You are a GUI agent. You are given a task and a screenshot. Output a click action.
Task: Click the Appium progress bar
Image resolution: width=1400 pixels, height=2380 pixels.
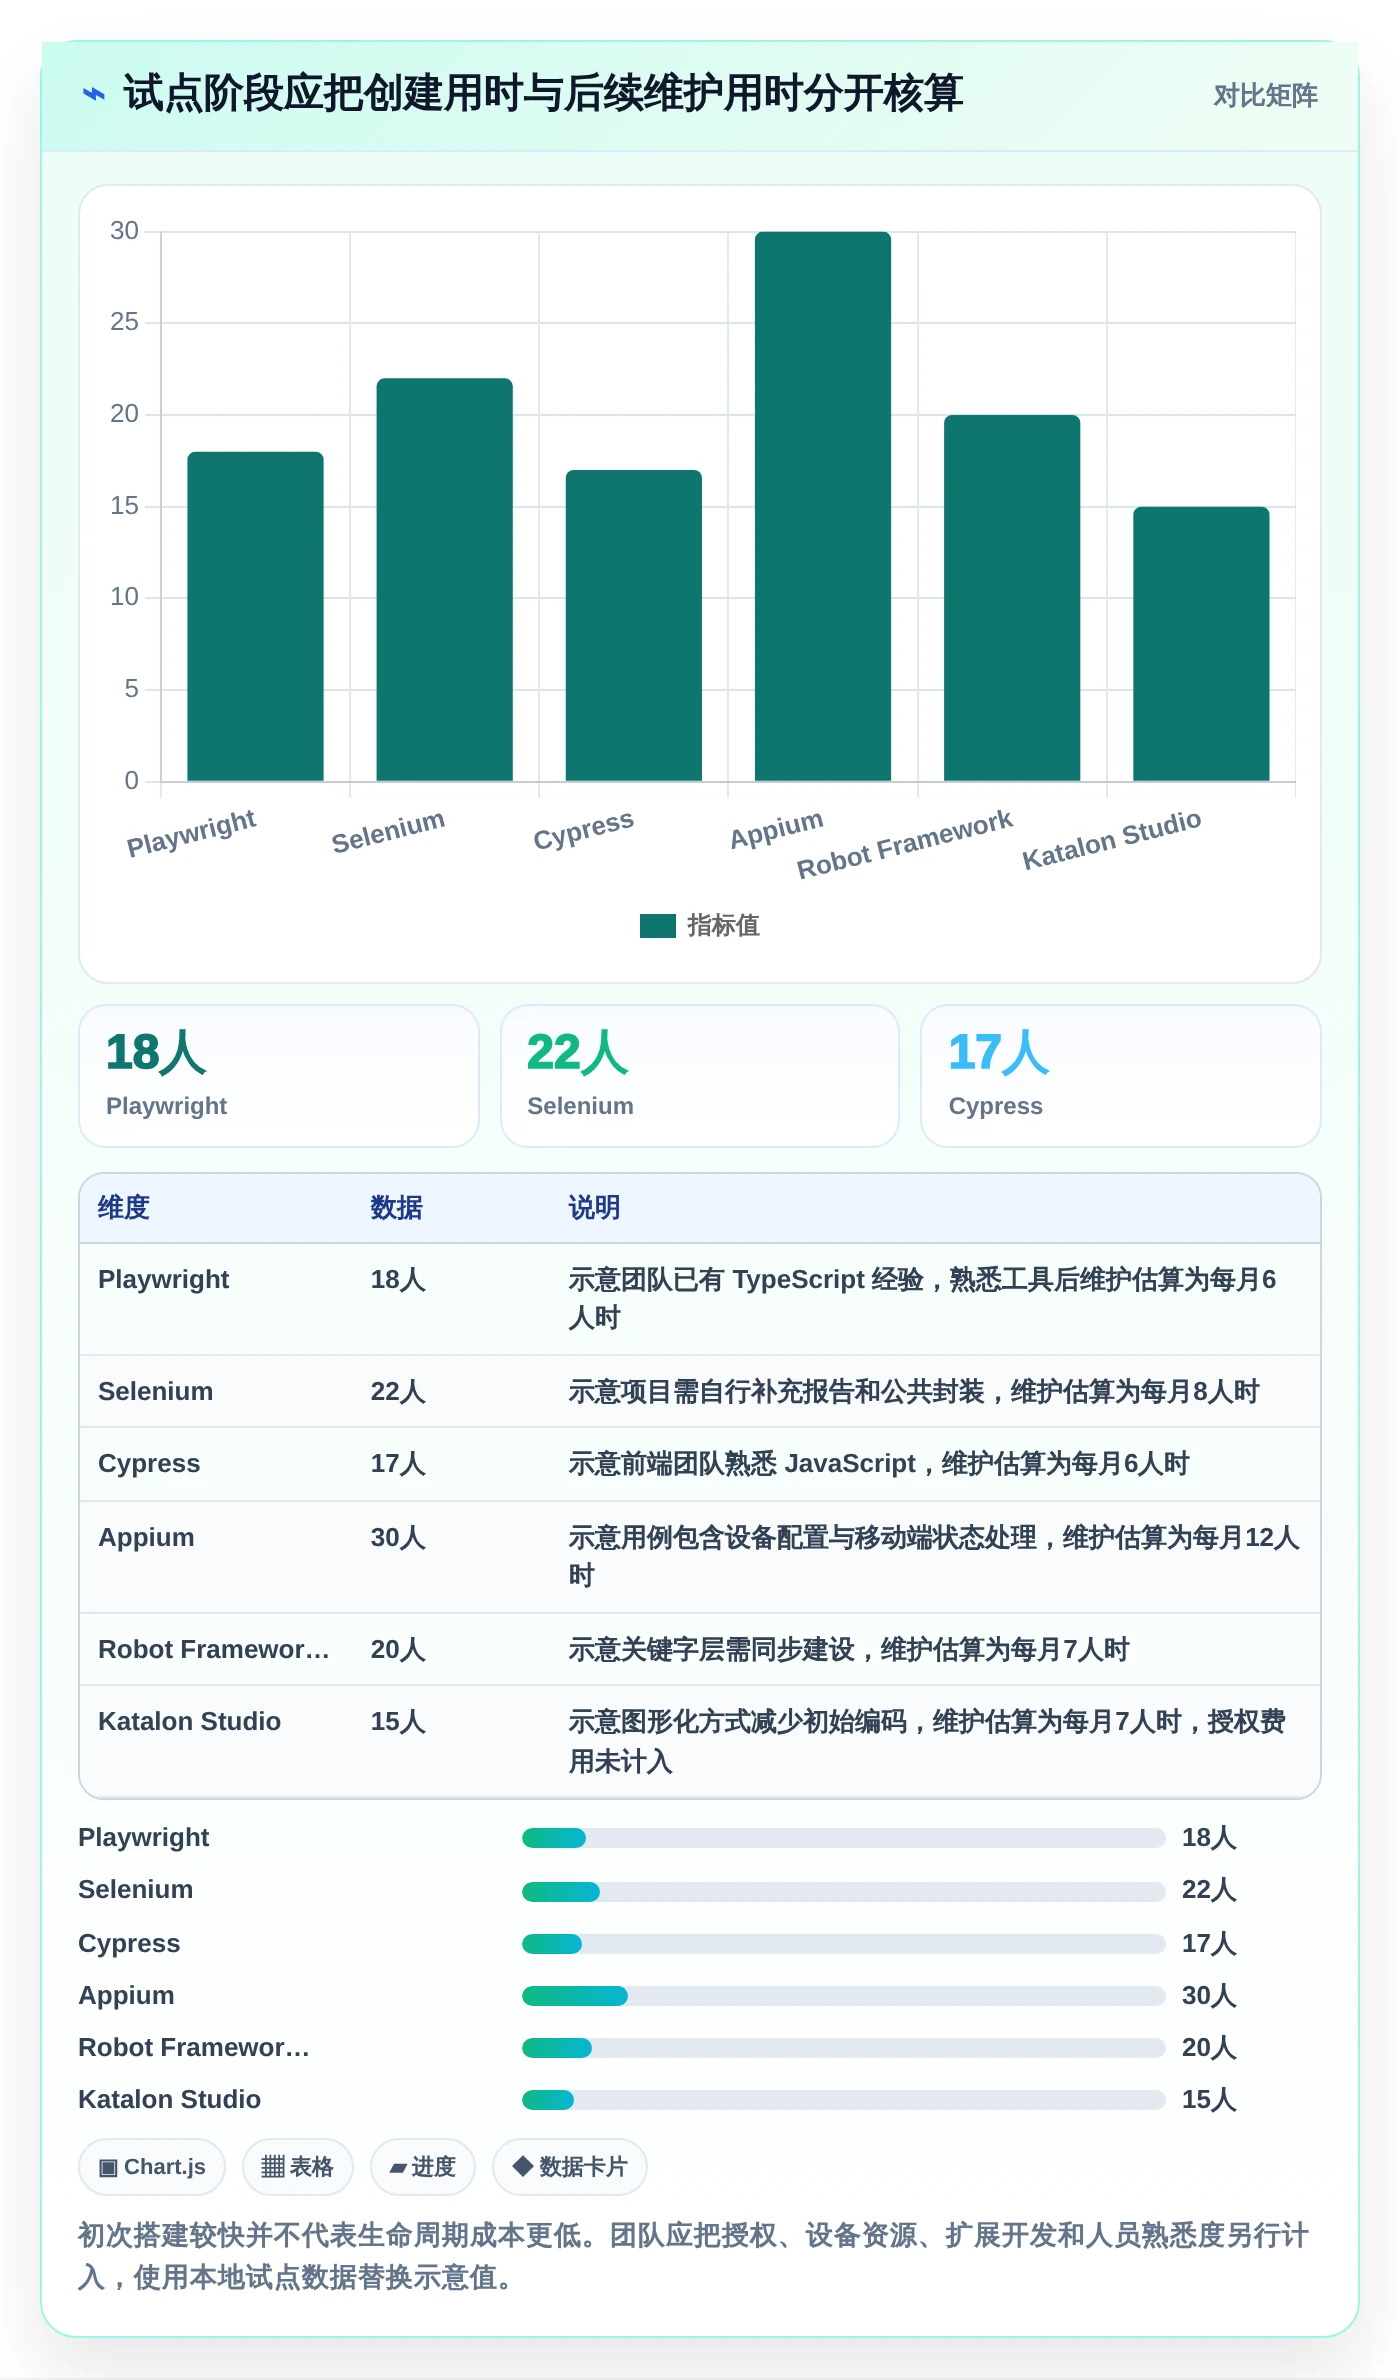point(844,1996)
